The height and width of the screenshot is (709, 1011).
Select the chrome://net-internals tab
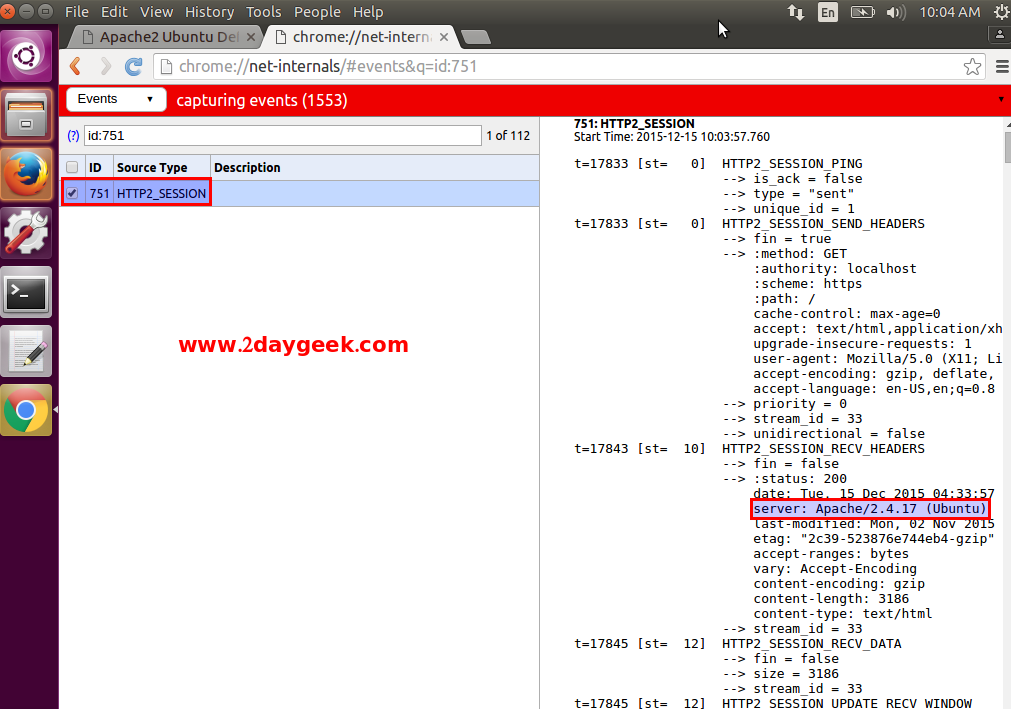pyautogui.click(x=361, y=37)
